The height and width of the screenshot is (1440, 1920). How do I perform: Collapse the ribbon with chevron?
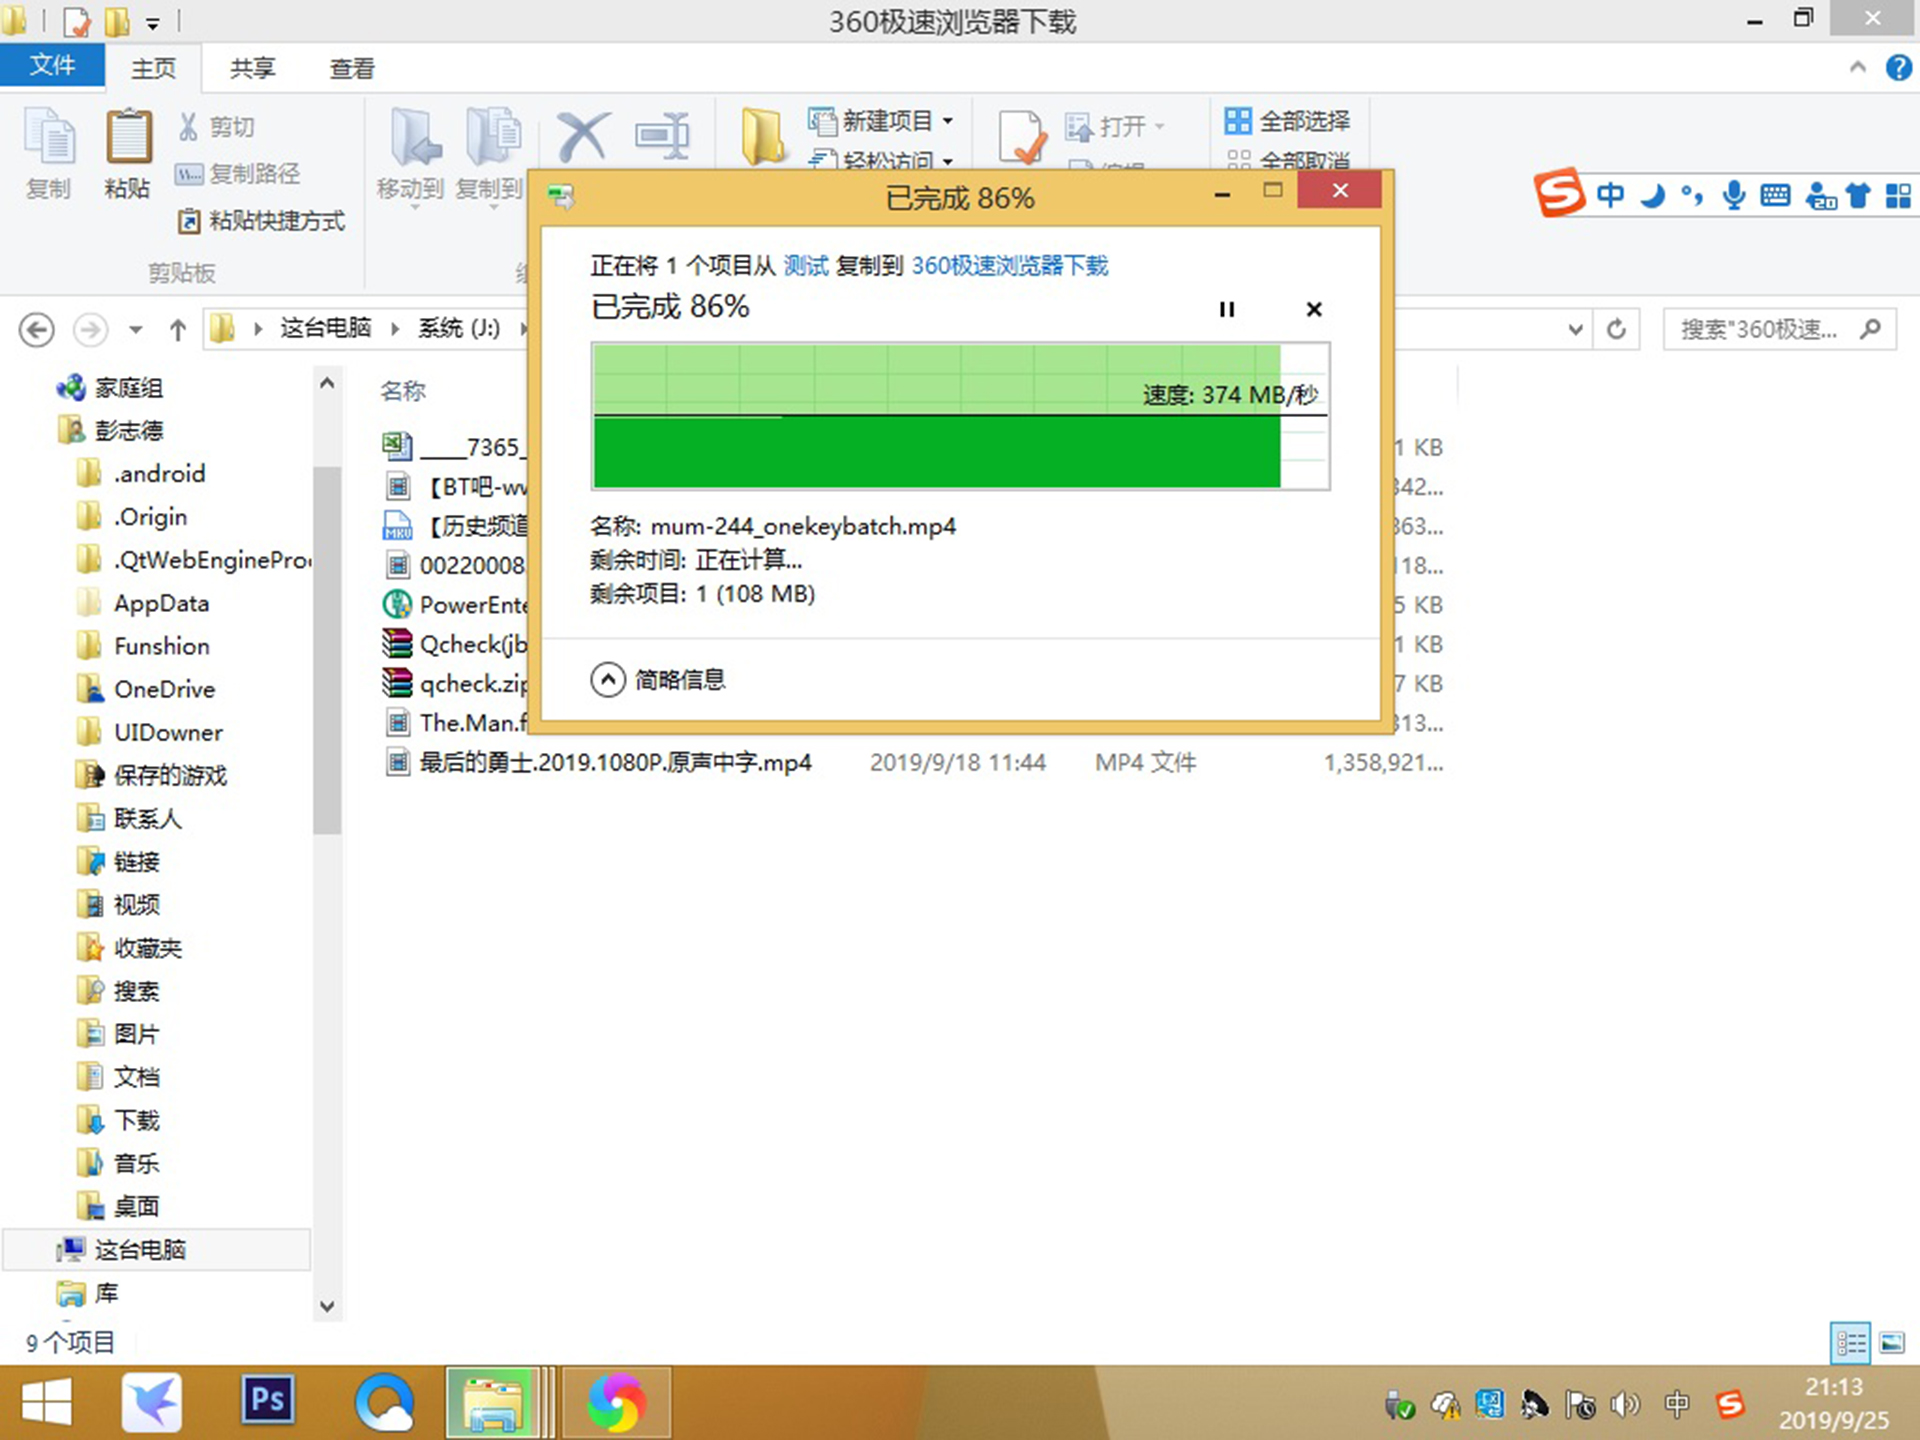click(1858, 67)
